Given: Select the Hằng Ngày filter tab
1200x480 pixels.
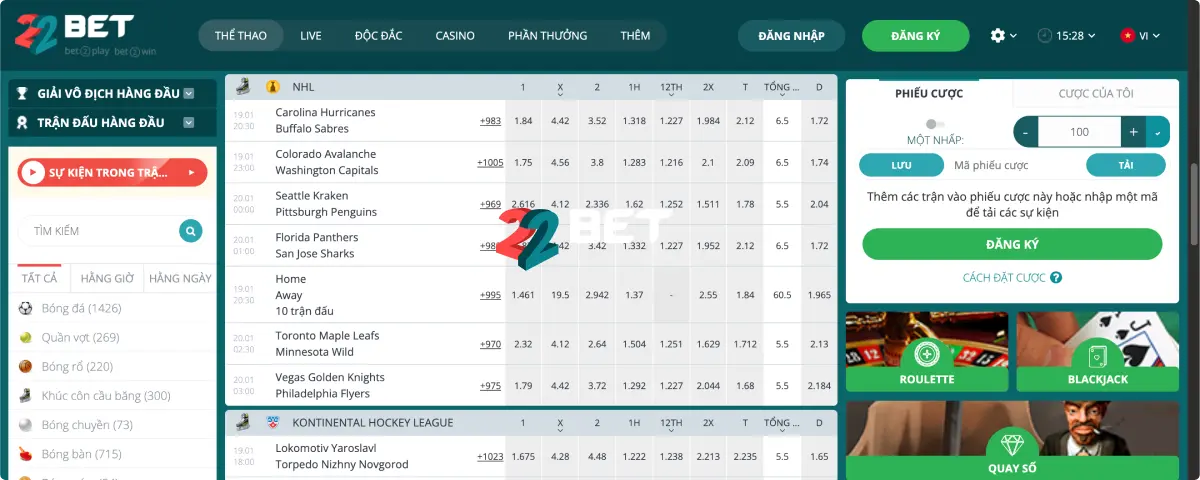Looking at the screenshot, I should (x=180, y=278).
